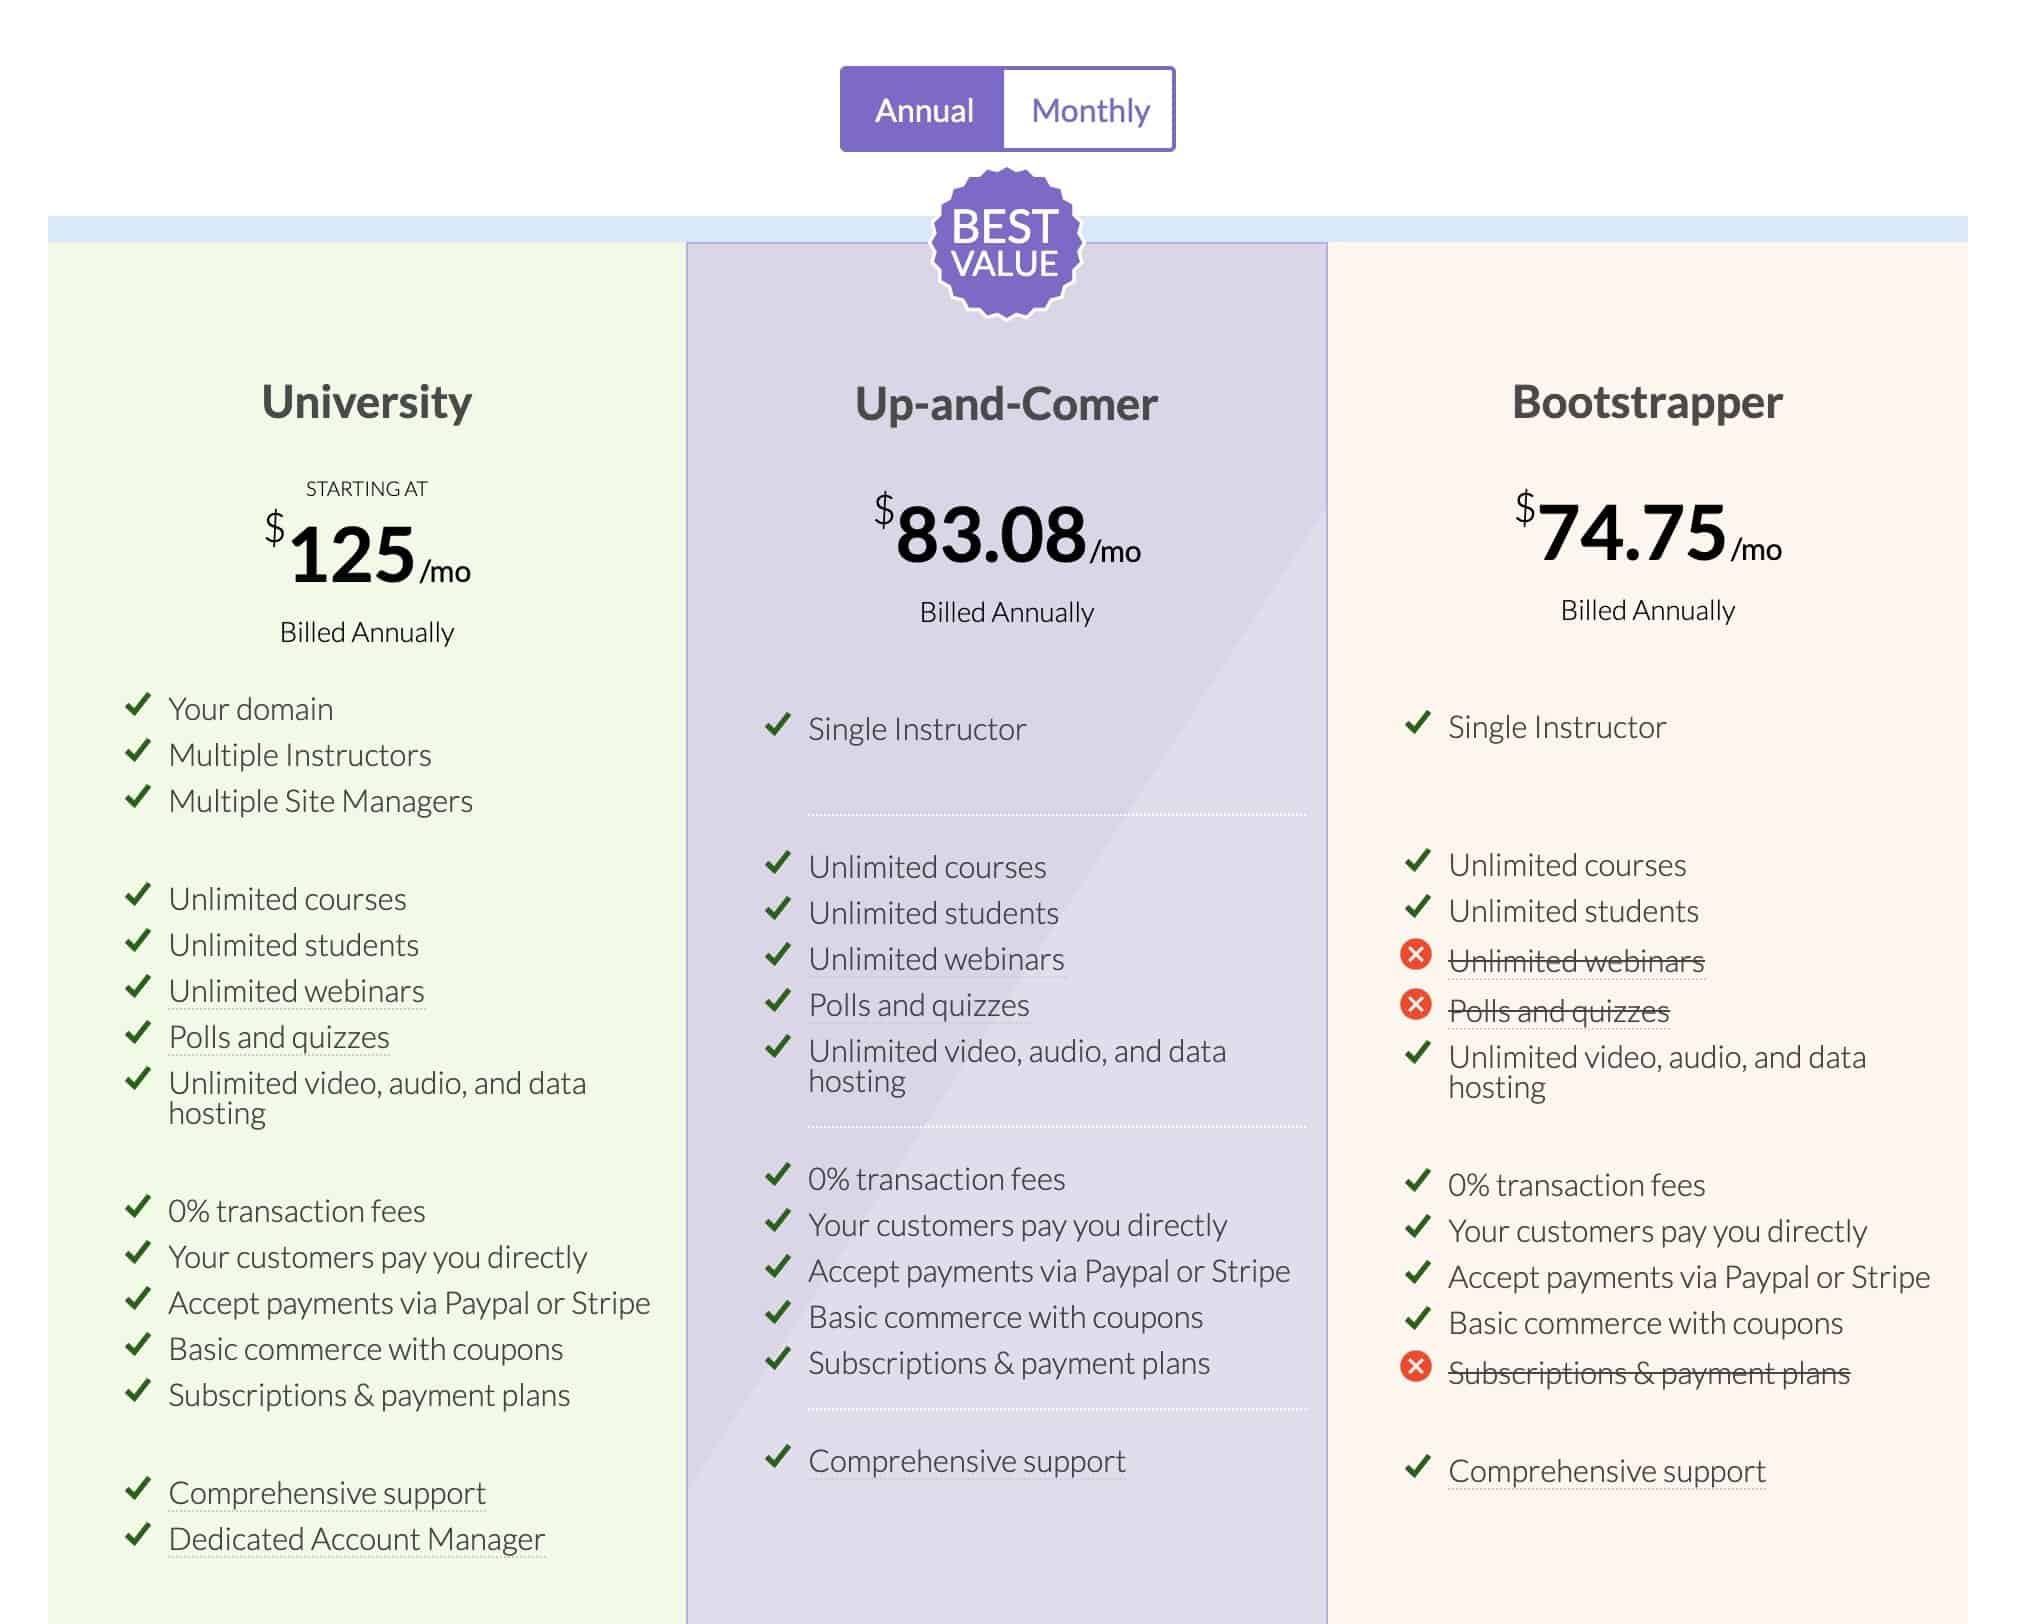Click checkmark beside Bootstrapper 0% transaction fees
This screenshot has height=1624, width=2022.
[x=1418, y=1181]
